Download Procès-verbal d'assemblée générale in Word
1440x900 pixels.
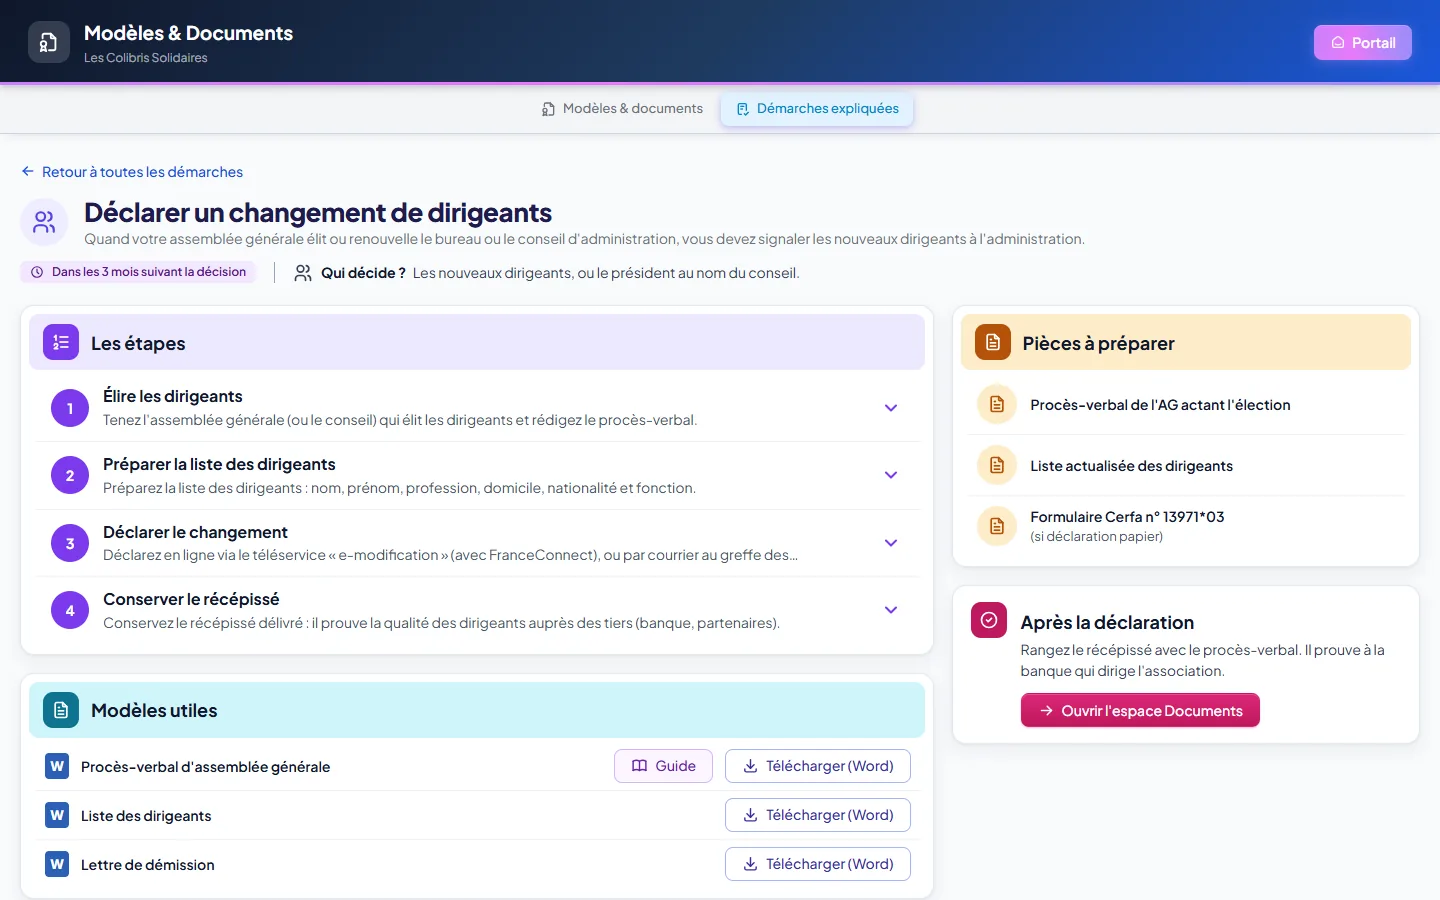(818, 766)
